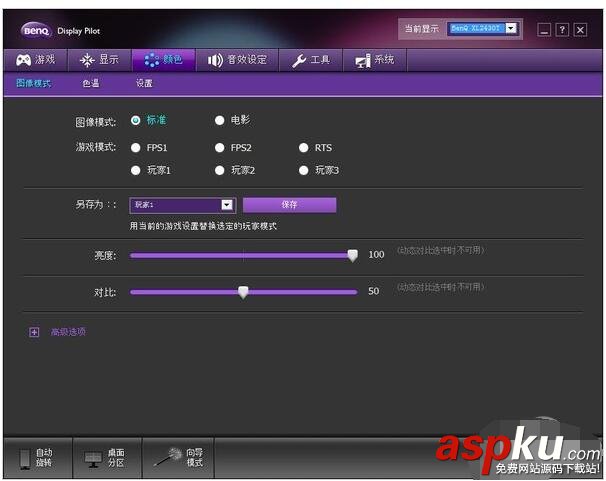Open the 设置 sub-tab
The image size is (606, 481).
point(144,83)
